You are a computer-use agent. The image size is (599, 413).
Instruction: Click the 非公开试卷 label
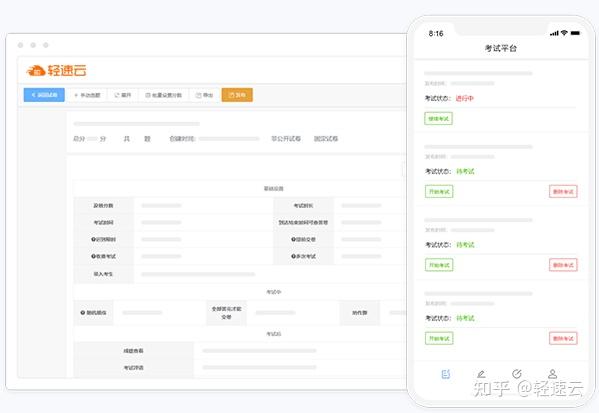tap(286, 139)
